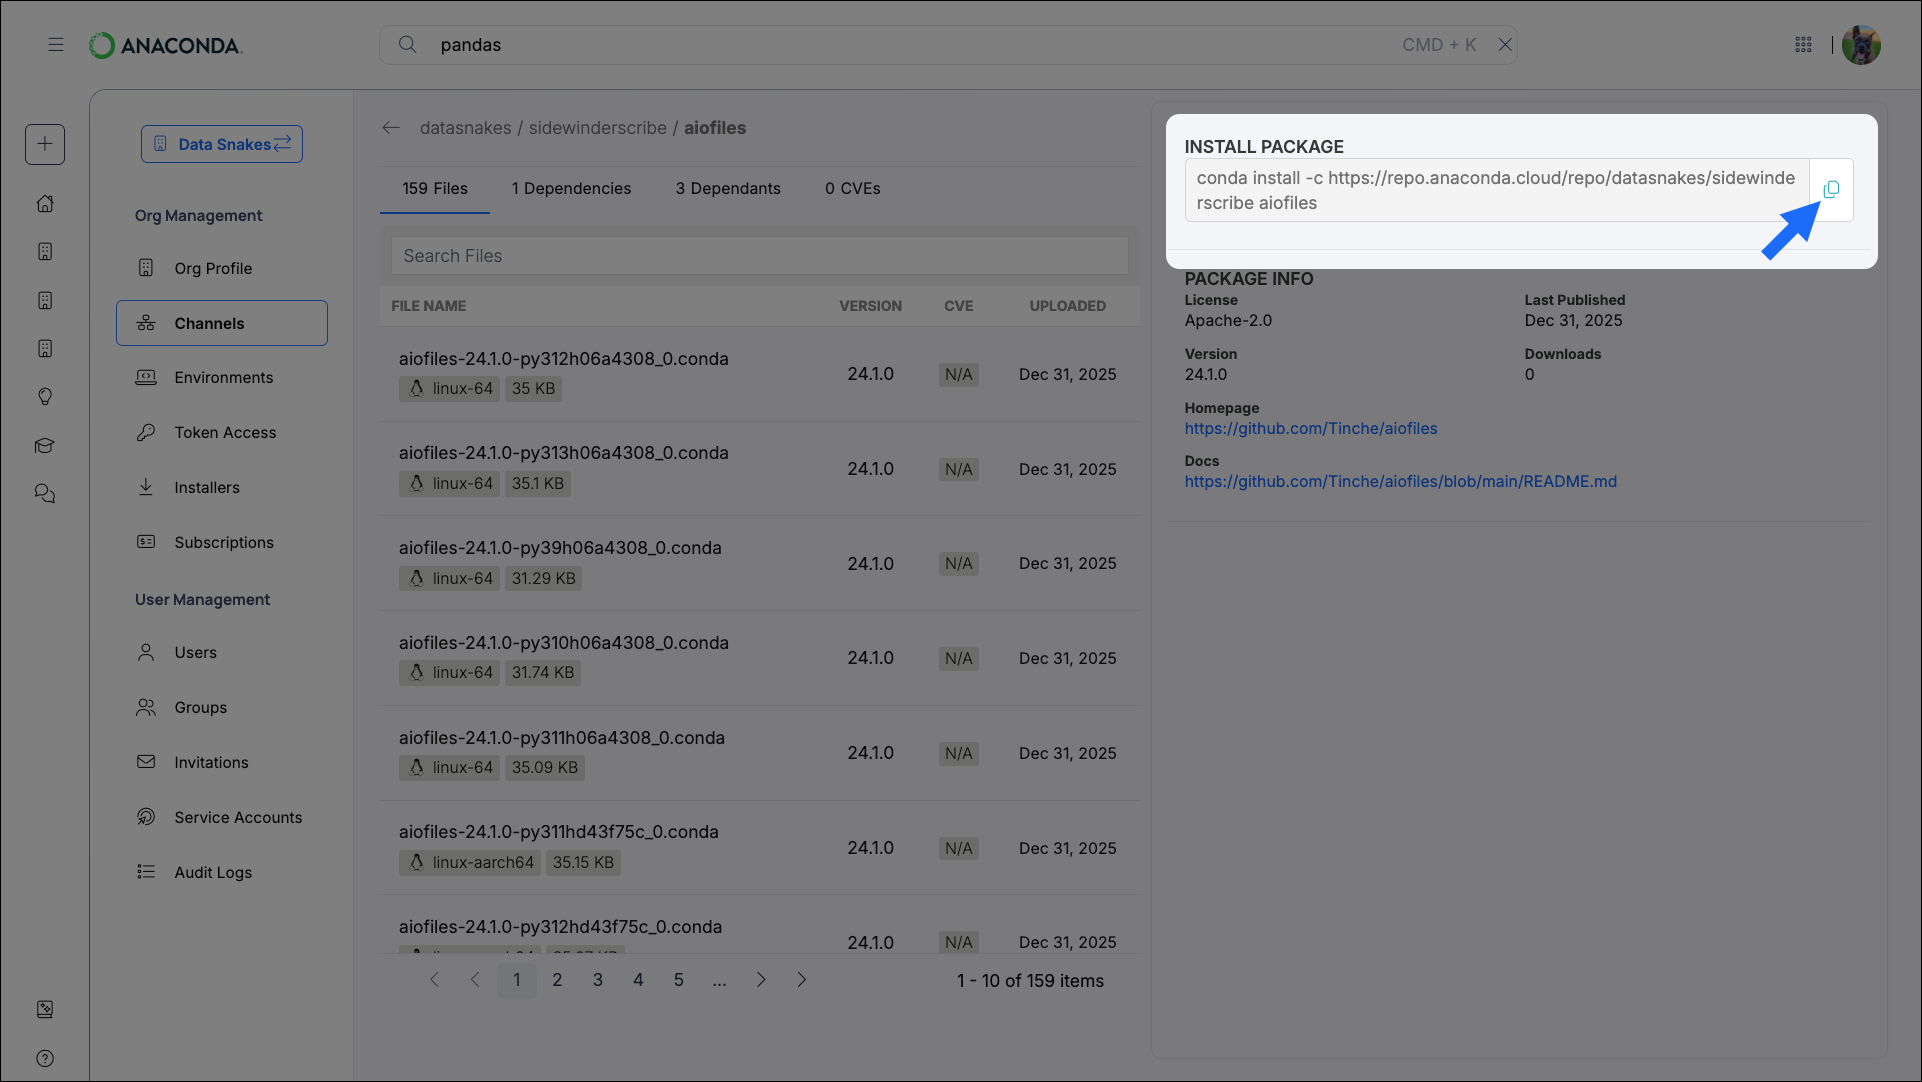Screen dimensions: 1922x1082
Task: Jump to last page of files
Action: click(x=801, y=980)
